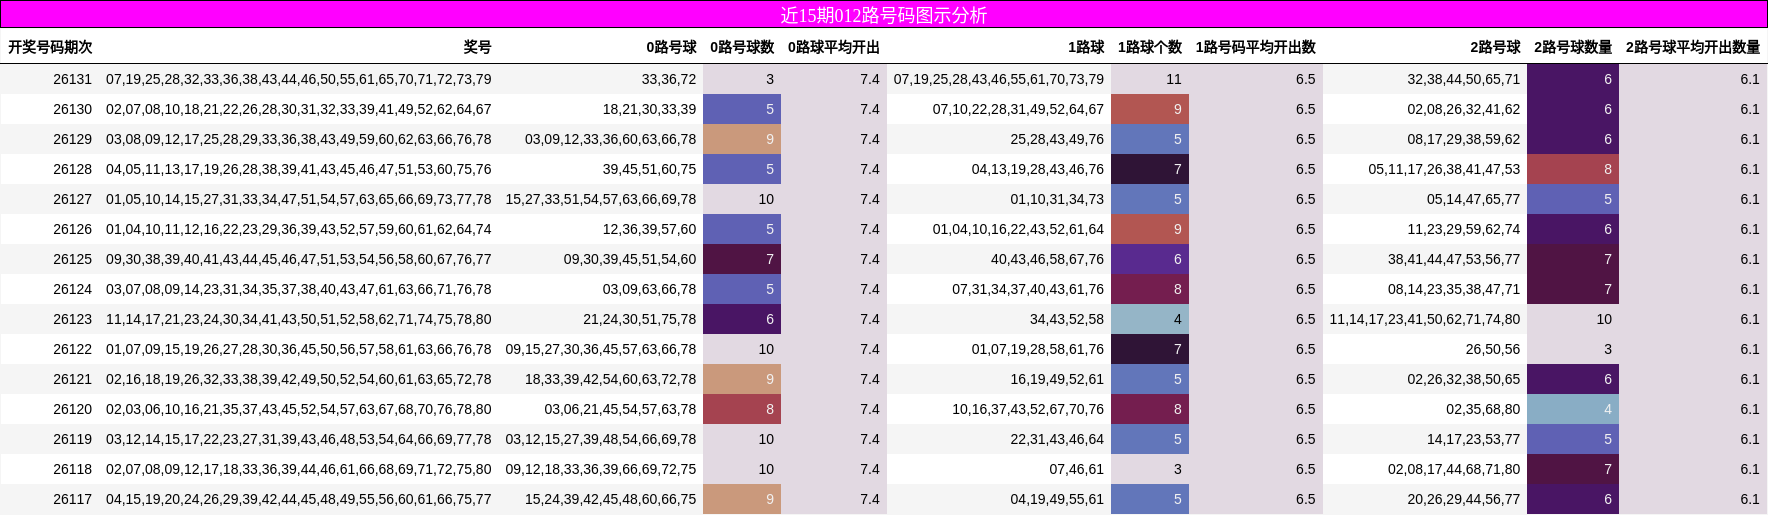Viewport: 1768px width, 515px height.
Task: Select the 奖号 column header
Action: click(477, 47)
